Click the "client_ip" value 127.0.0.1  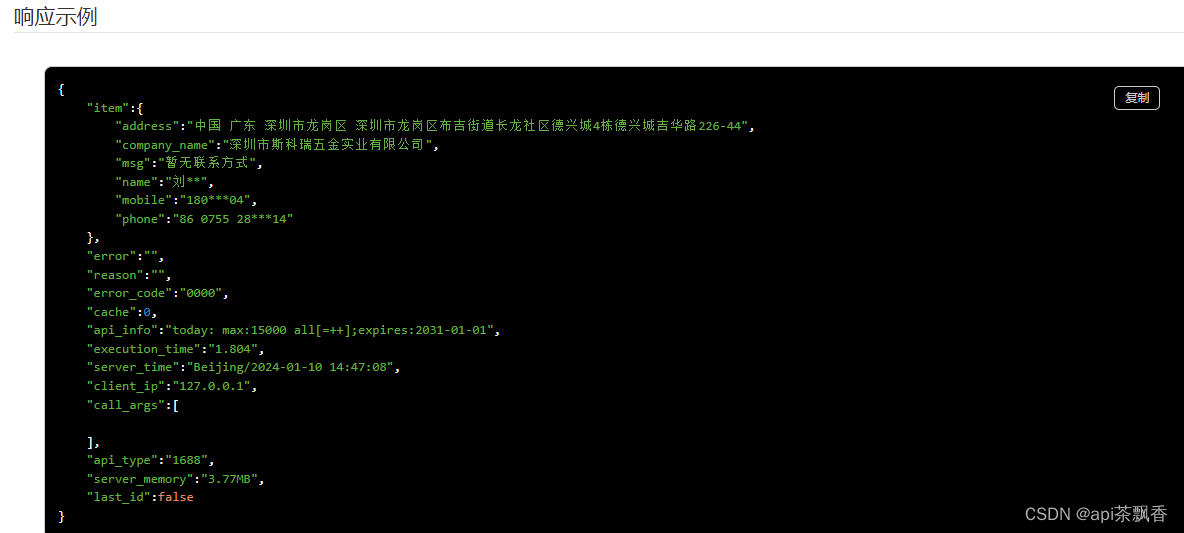pos(212,386)
